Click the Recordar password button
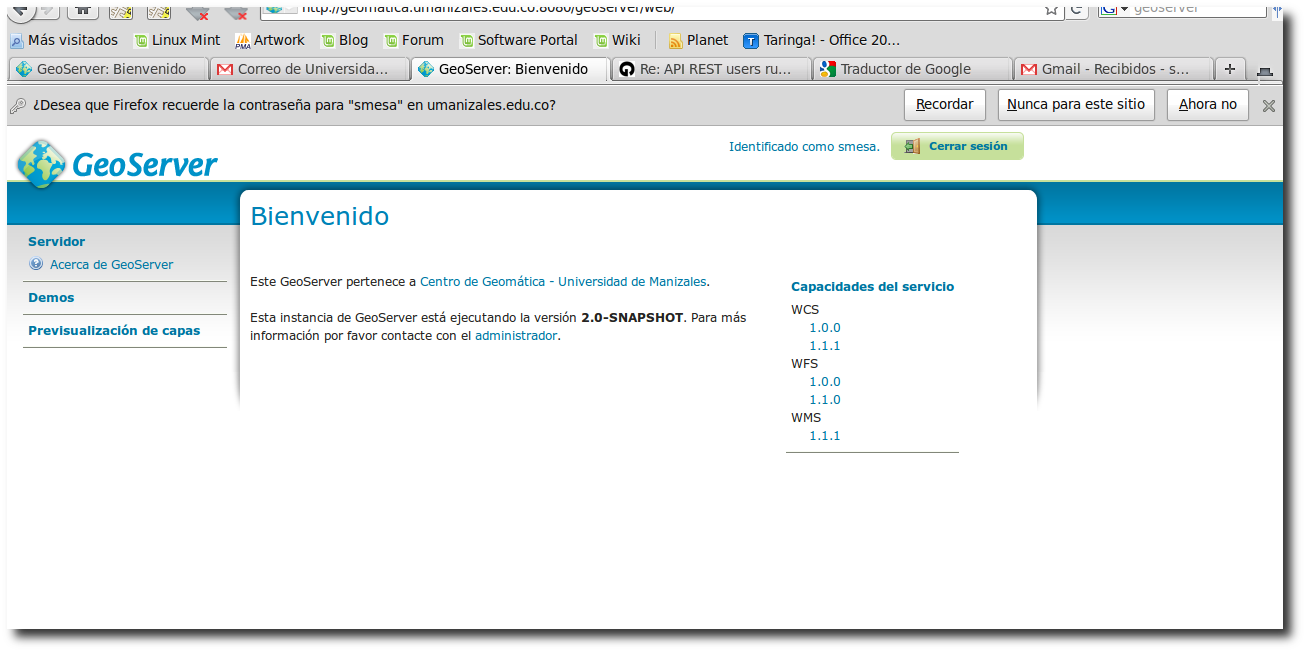 tap(945, 105)
